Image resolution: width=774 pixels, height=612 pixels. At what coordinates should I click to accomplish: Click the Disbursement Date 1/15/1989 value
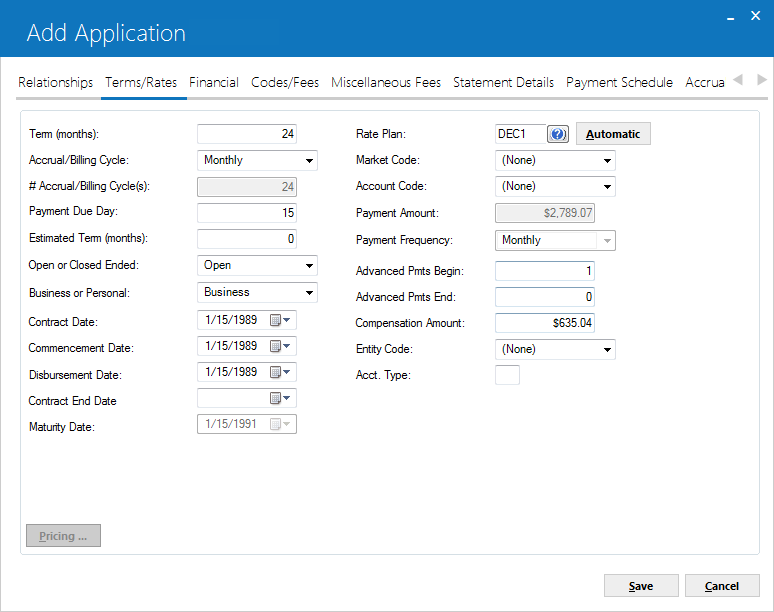coord(232,372)
